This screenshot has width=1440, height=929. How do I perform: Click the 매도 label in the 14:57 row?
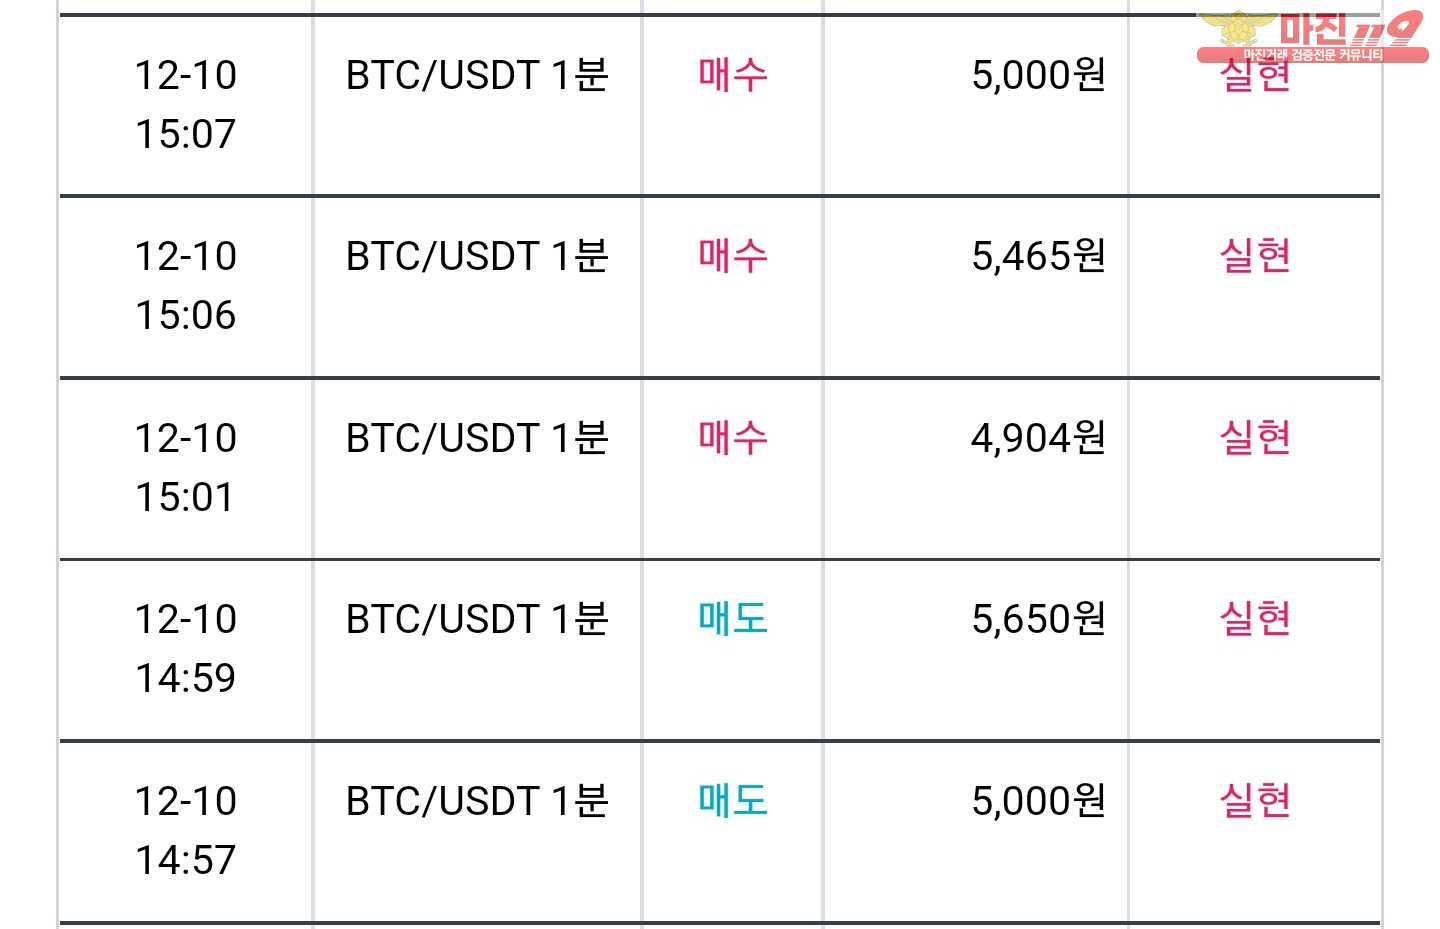point(733,800)
